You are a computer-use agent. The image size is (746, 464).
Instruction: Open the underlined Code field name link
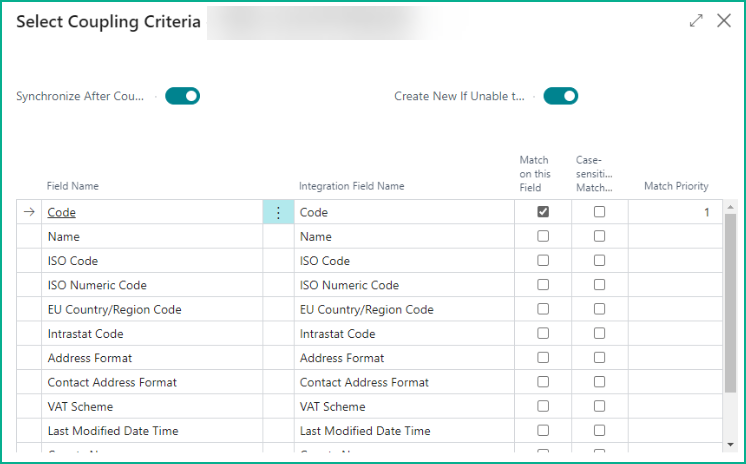click(61, 212)
